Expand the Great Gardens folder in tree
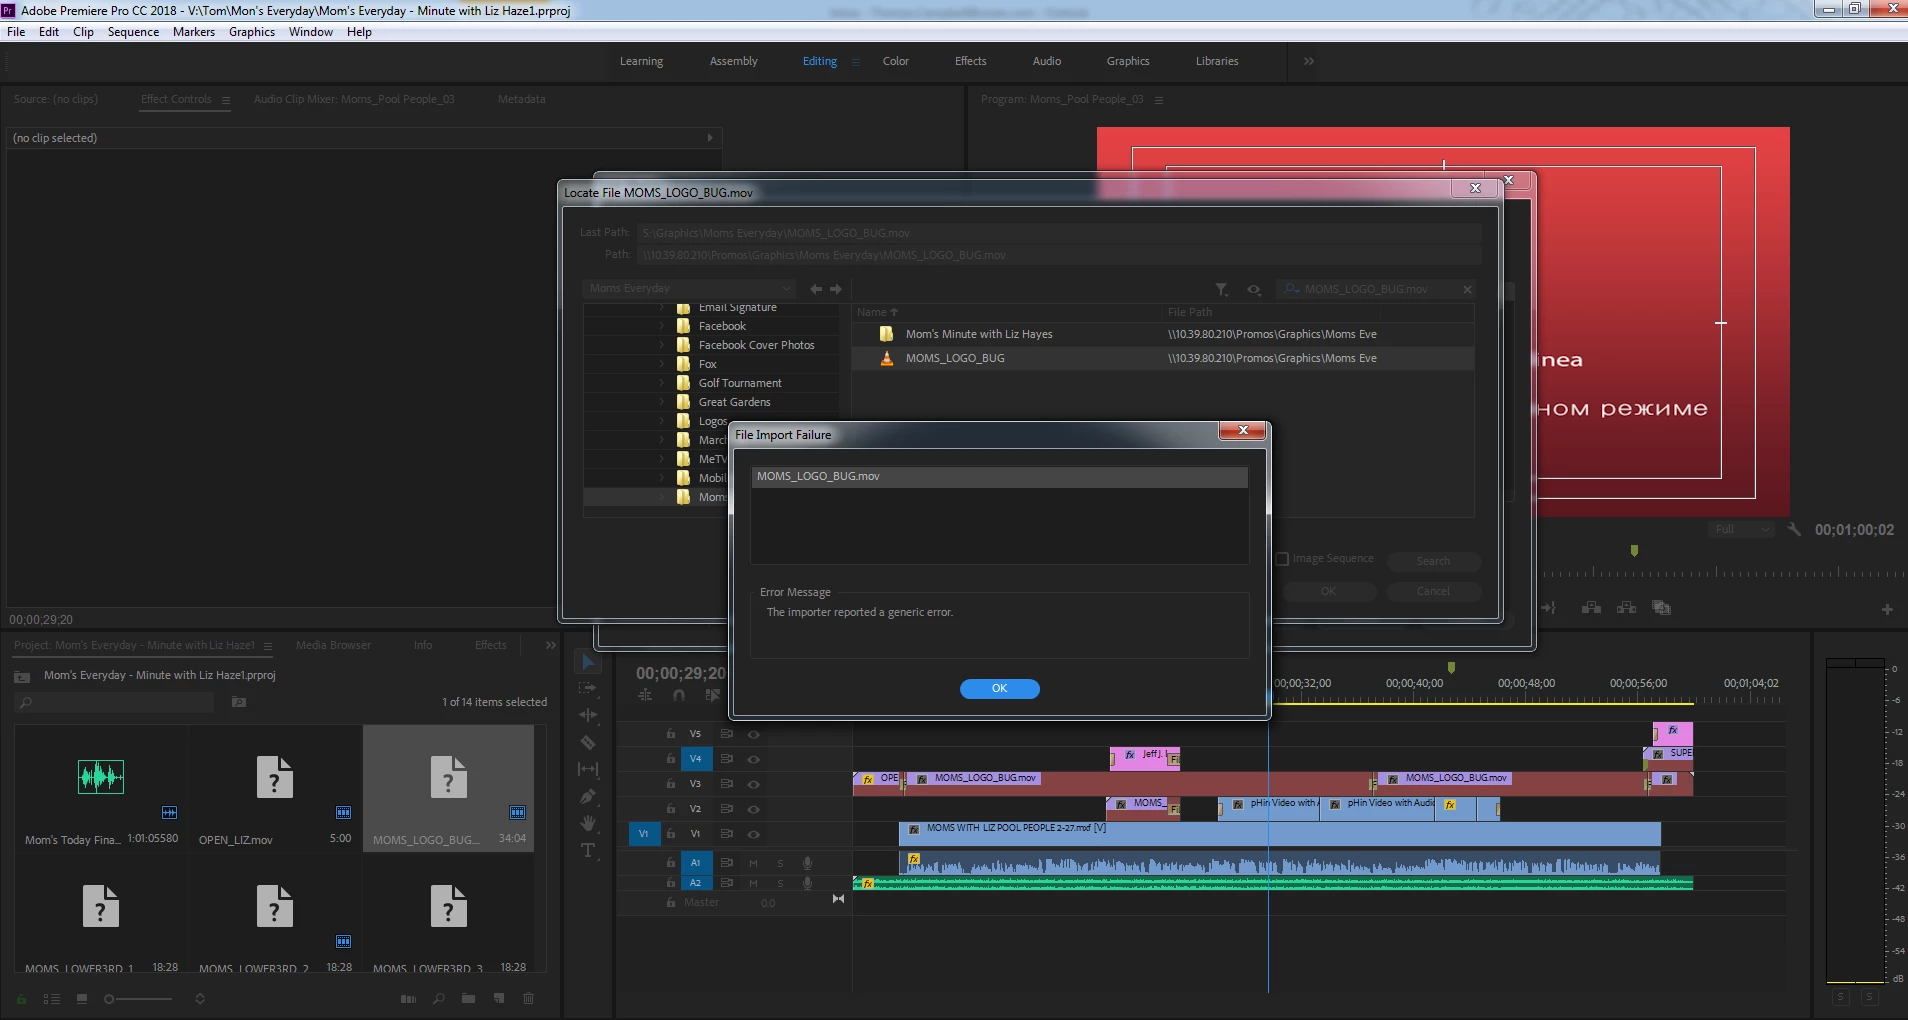This screenshot has width=1908, height=1020. point(661,402)
